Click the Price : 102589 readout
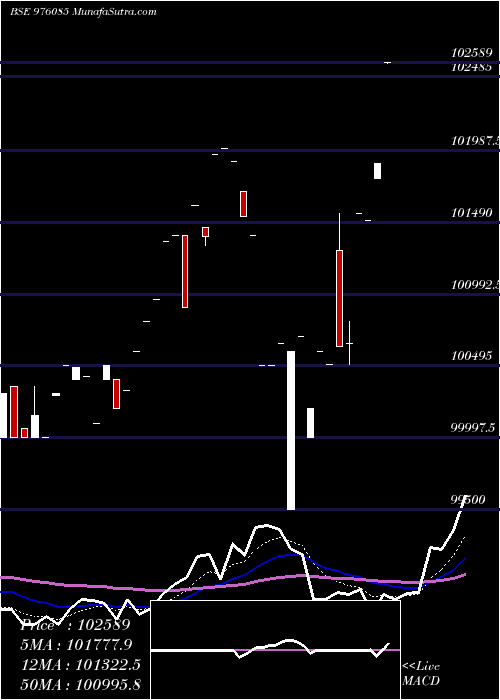Viewport: 500px width, 700px height. [x=75, y=625]
